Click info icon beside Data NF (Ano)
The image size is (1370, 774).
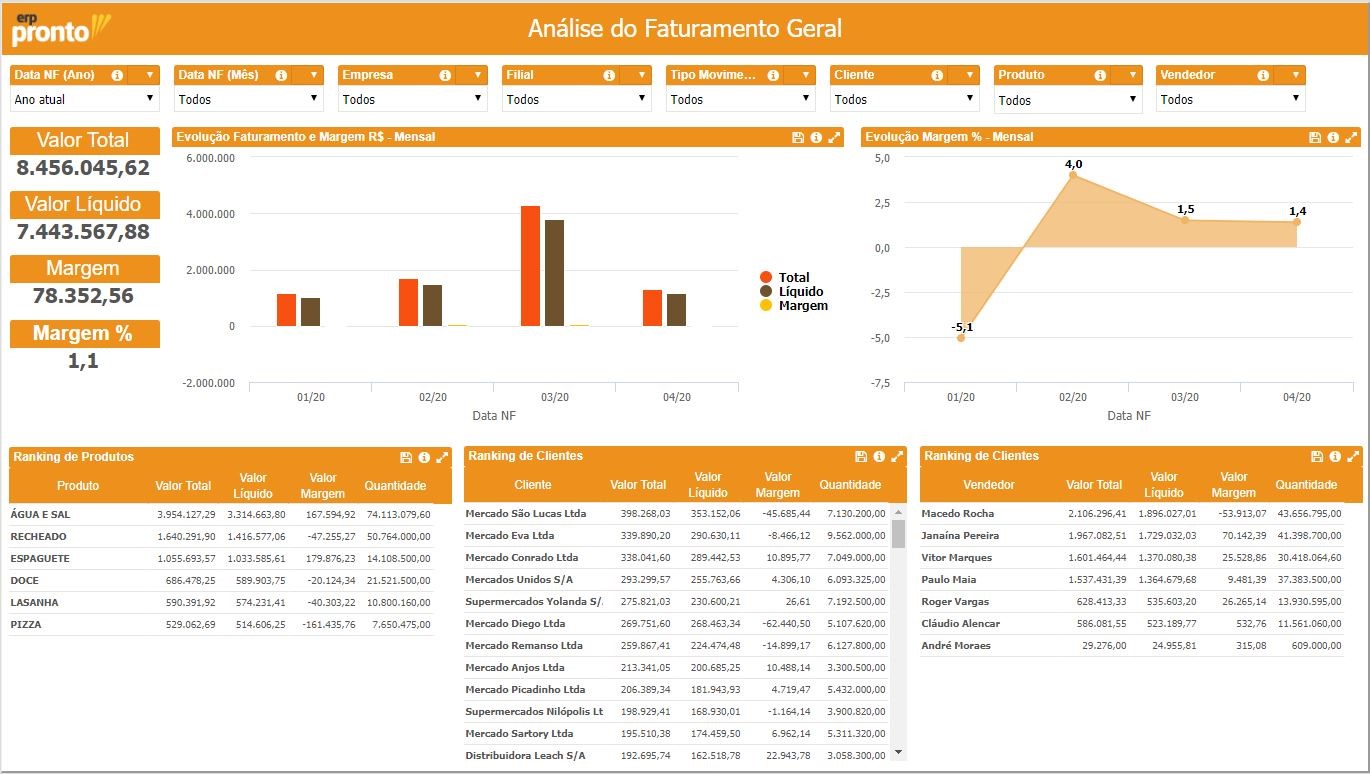click(x=117, y=75)
